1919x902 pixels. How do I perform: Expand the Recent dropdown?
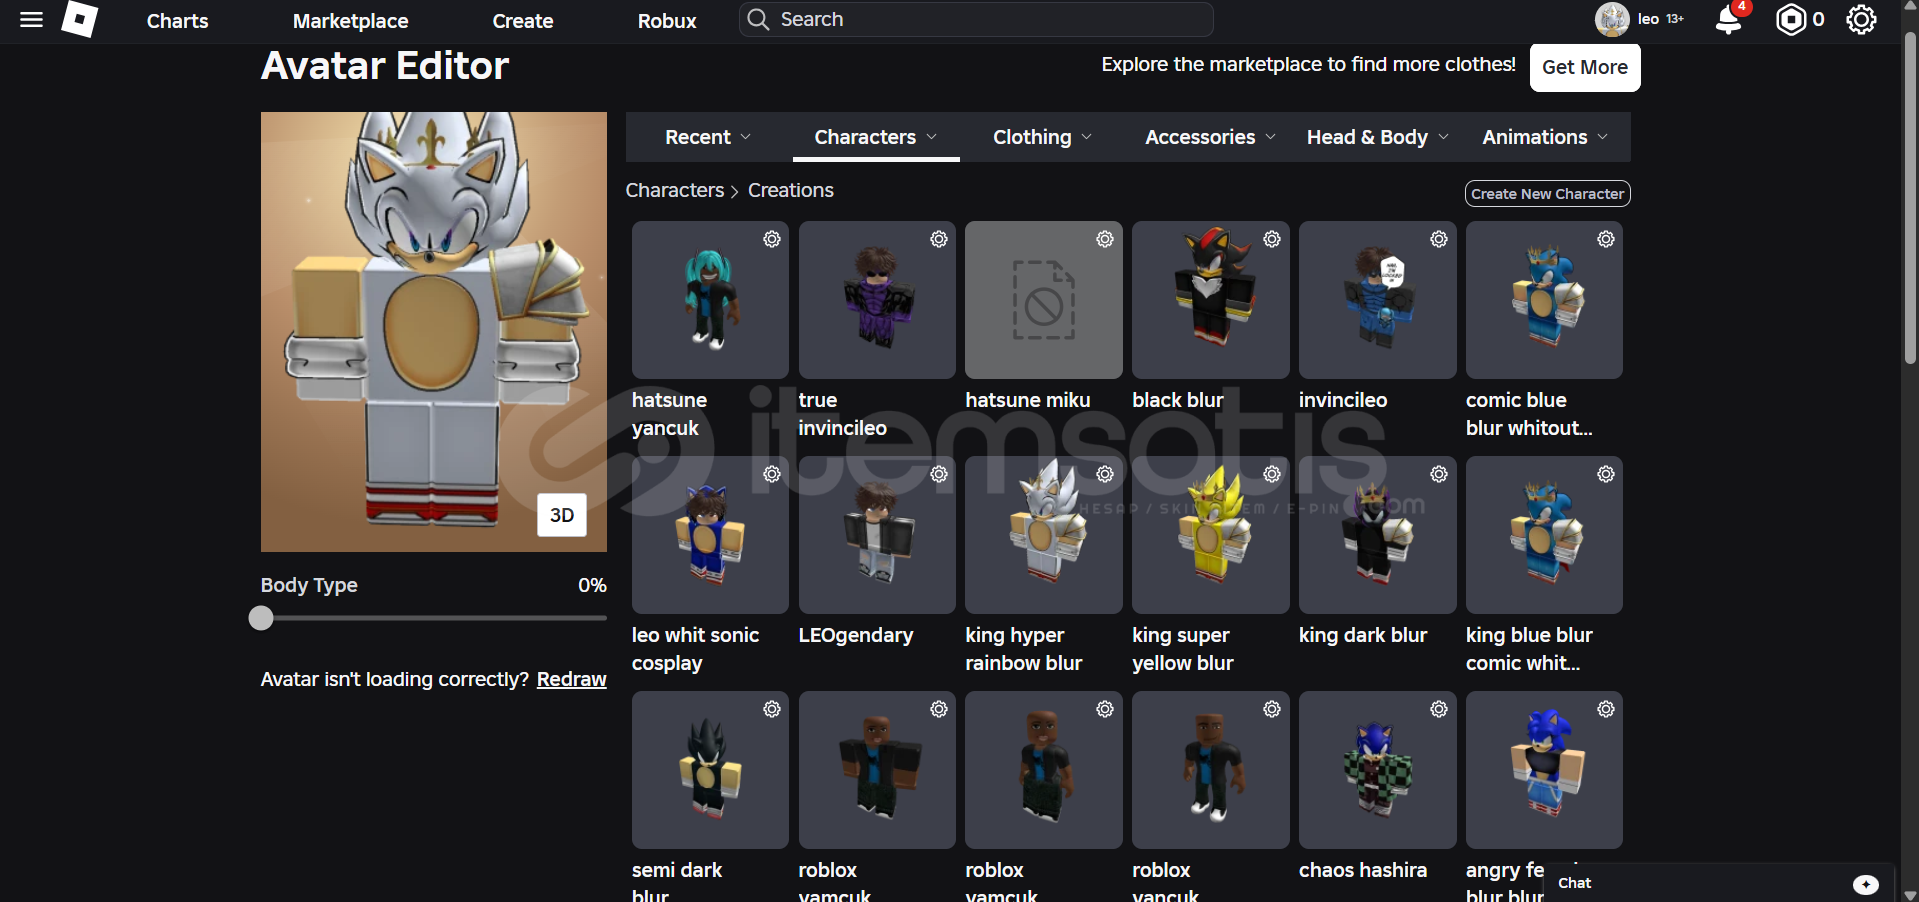[x=708, y=137]
